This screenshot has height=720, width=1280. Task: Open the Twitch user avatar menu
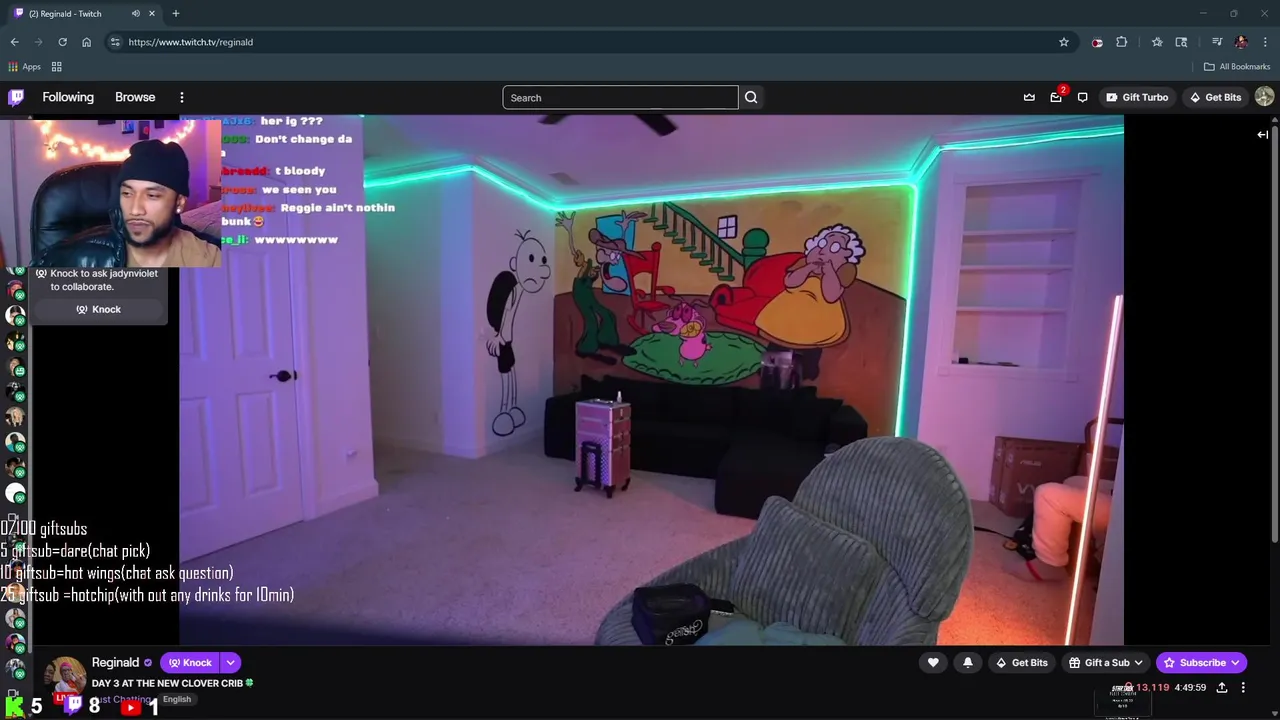click(x=1264, y=97)
